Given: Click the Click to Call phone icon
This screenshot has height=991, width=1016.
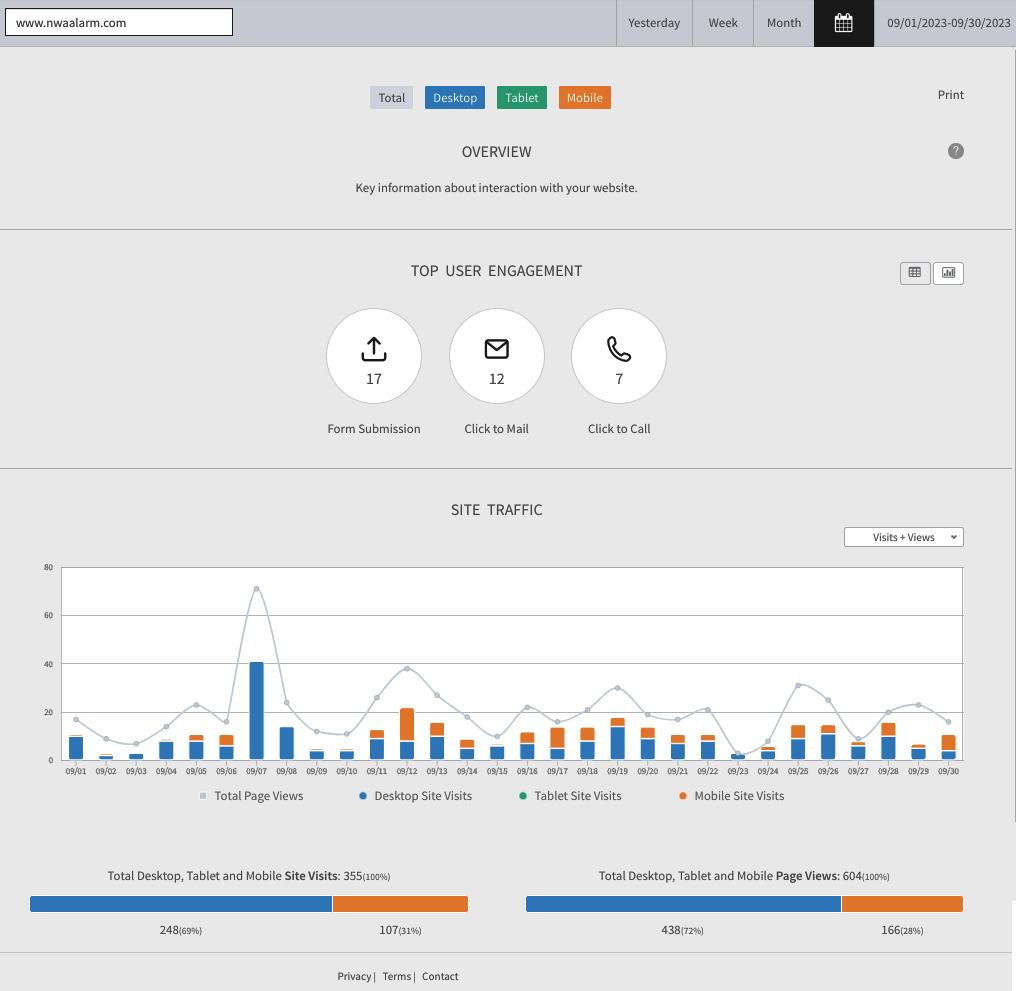Looking at the screenshot, I should (x=619, y=349).
